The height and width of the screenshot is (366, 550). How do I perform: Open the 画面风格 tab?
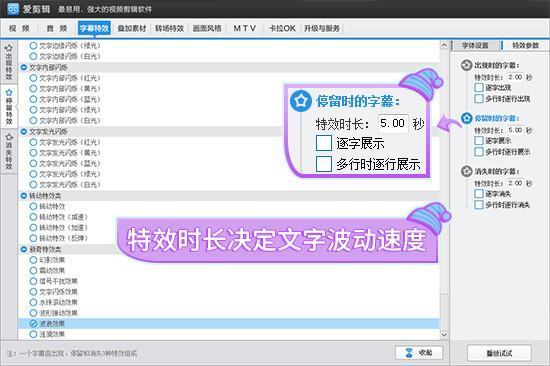207,28
